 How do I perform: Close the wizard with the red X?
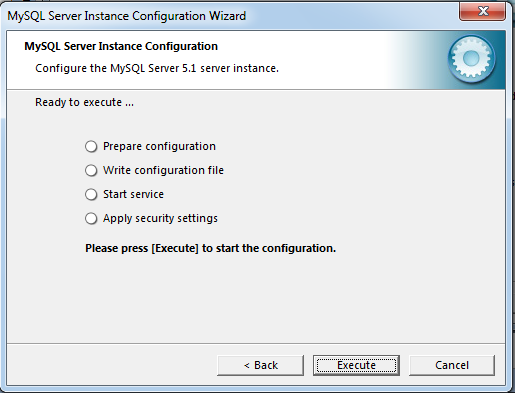[x=482, y=11]
